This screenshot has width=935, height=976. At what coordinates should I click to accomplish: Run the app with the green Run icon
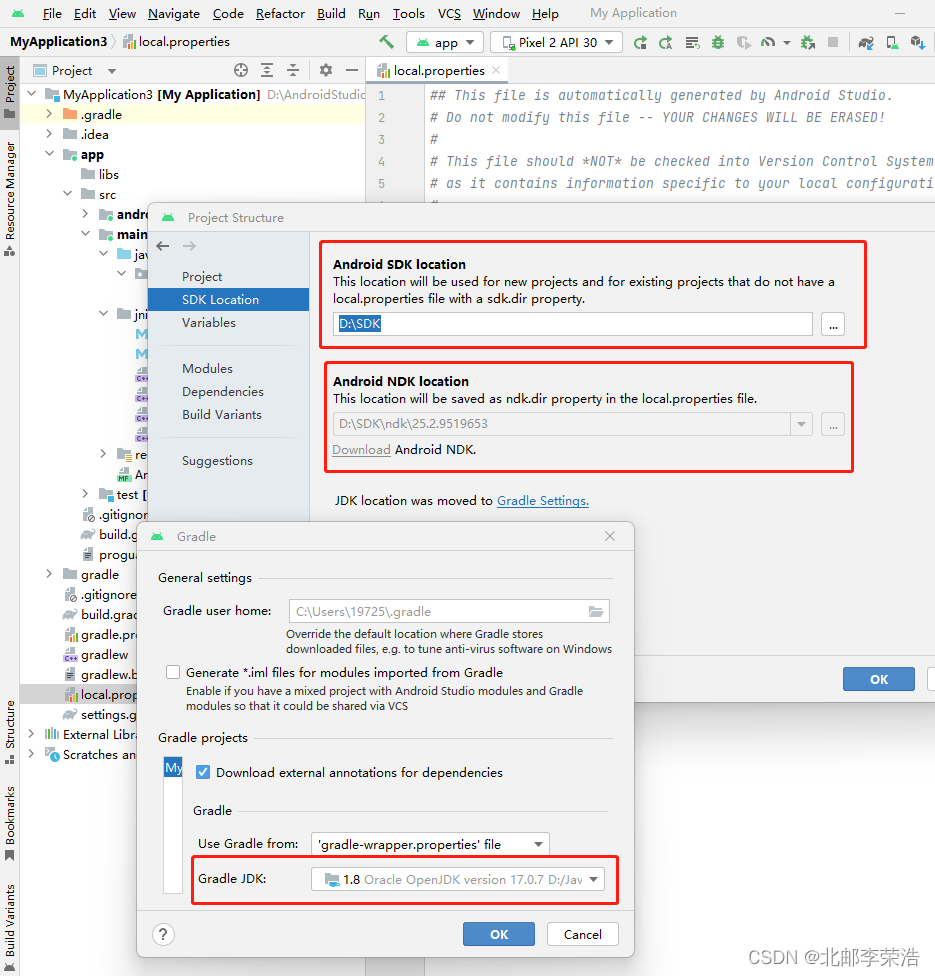pos(641,43)
